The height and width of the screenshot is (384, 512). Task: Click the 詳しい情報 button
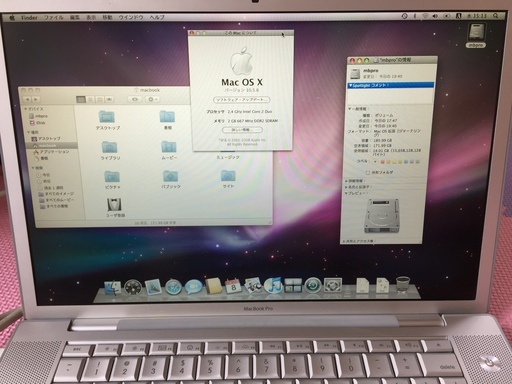click(242, 130)
